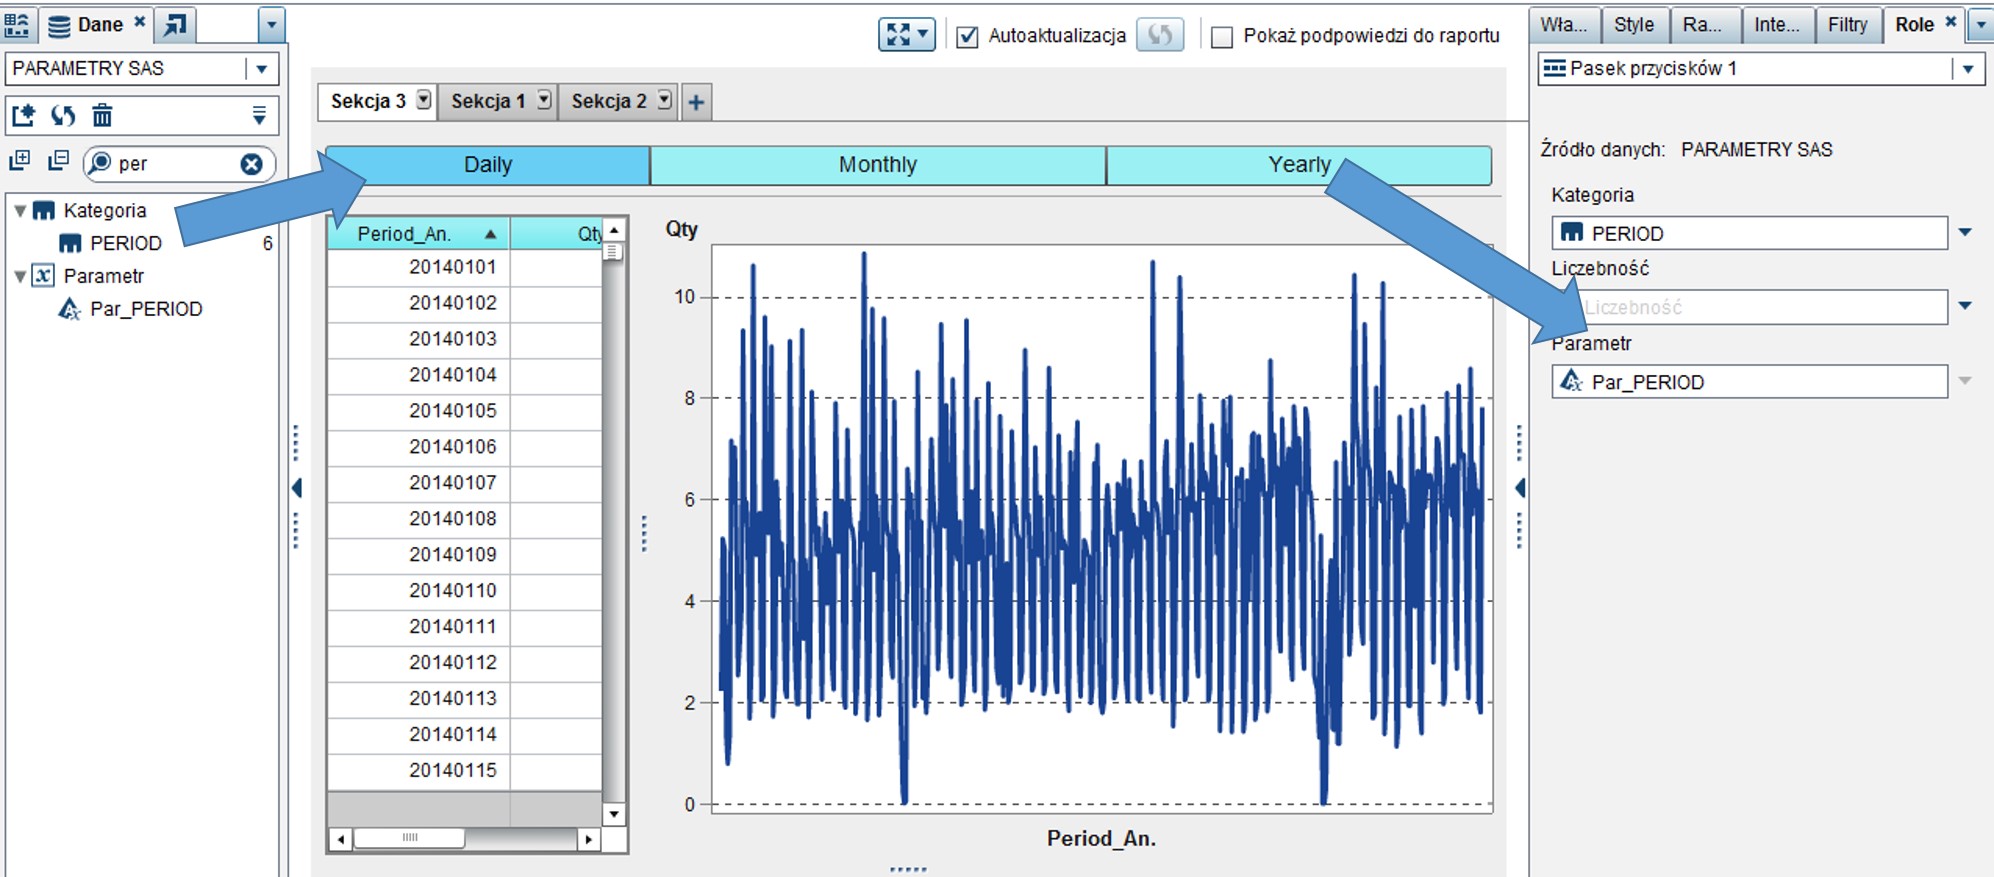Open the Wła... properties tab

tap(1564, 25)
